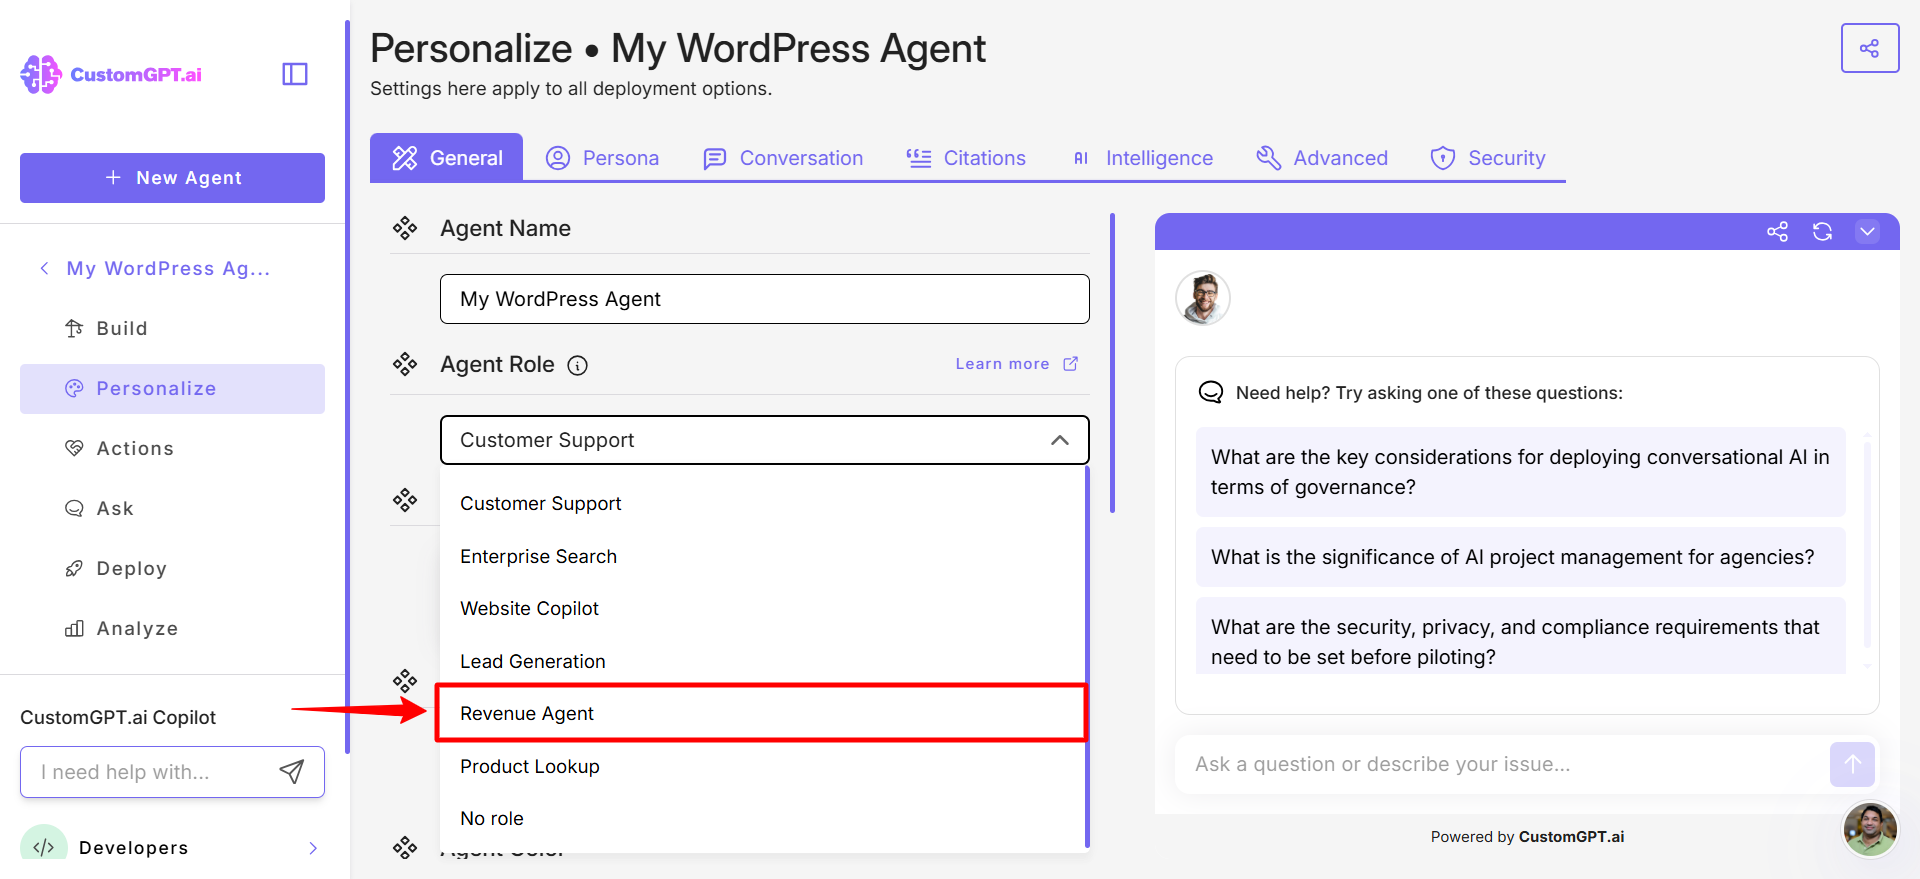Switch to the Citations tab
Viewport: 1920px width, 879px height.
[x=966, y=158]
